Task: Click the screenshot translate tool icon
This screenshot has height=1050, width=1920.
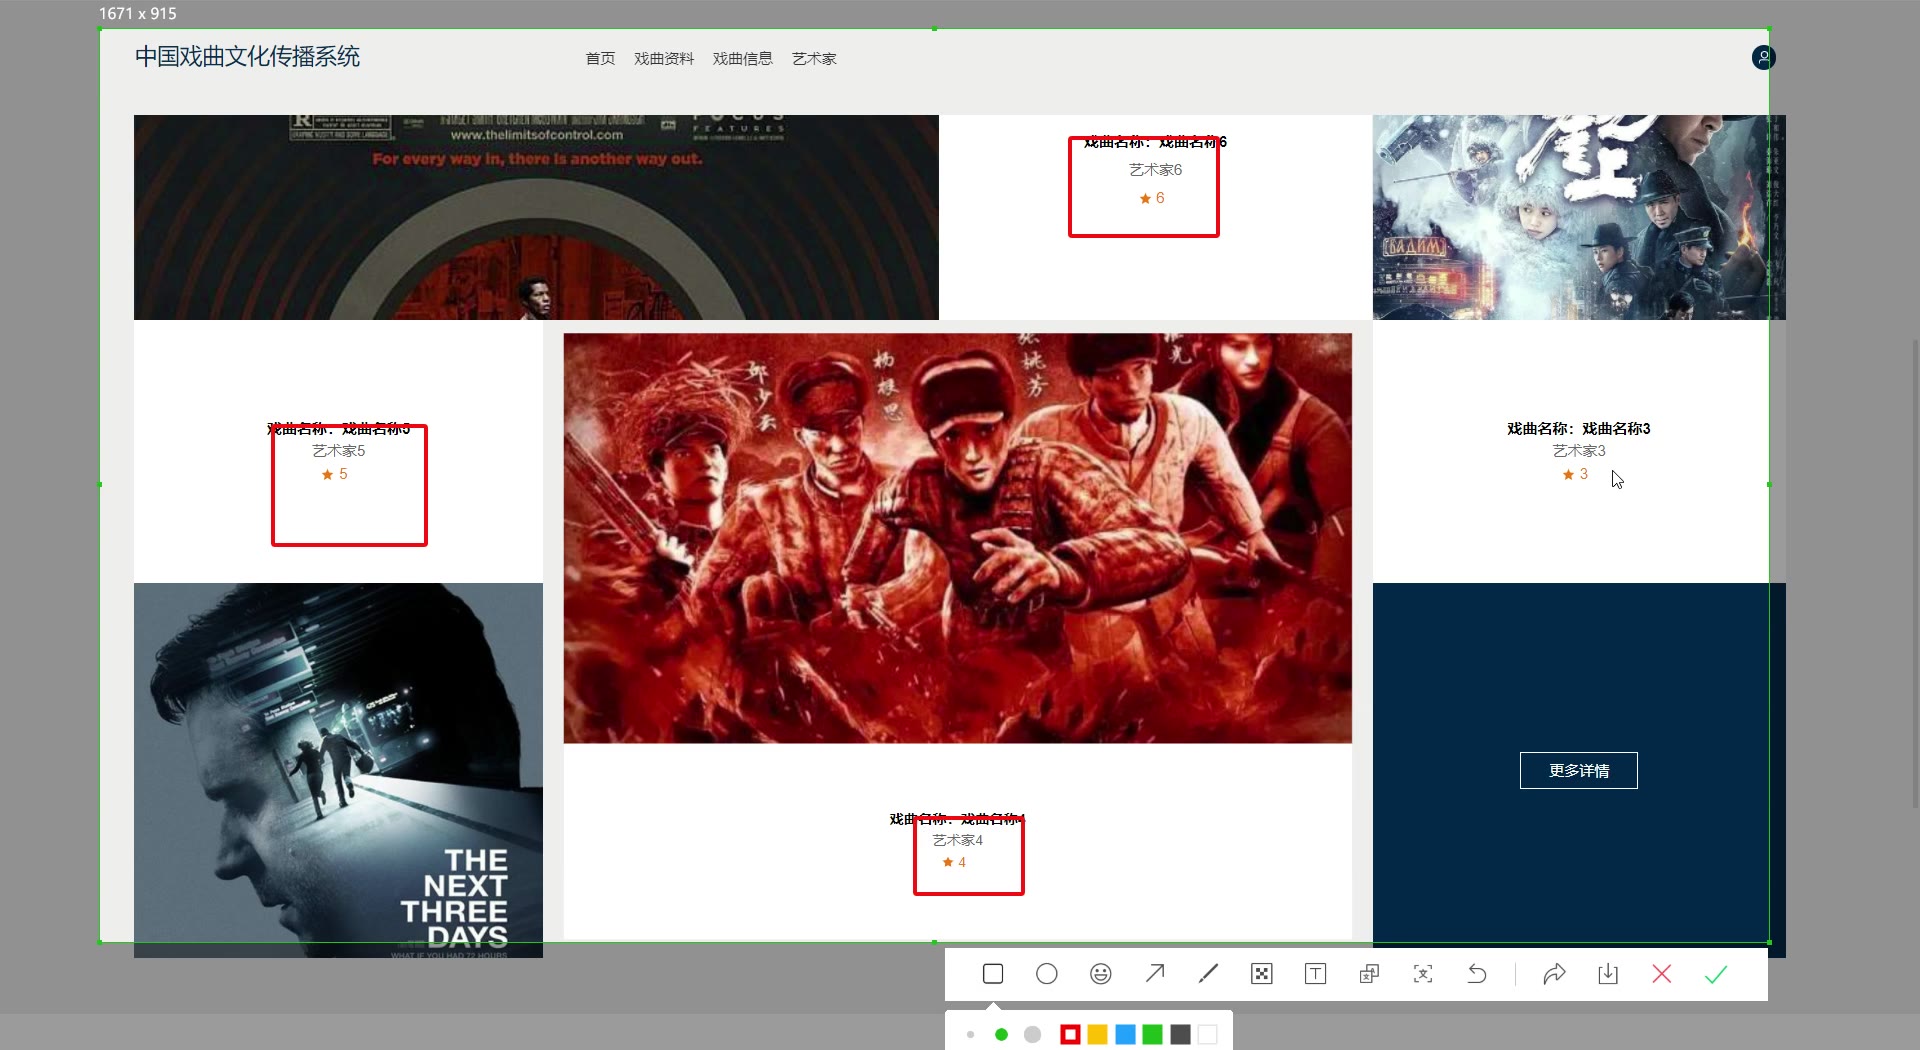Action: point(1369,974)
